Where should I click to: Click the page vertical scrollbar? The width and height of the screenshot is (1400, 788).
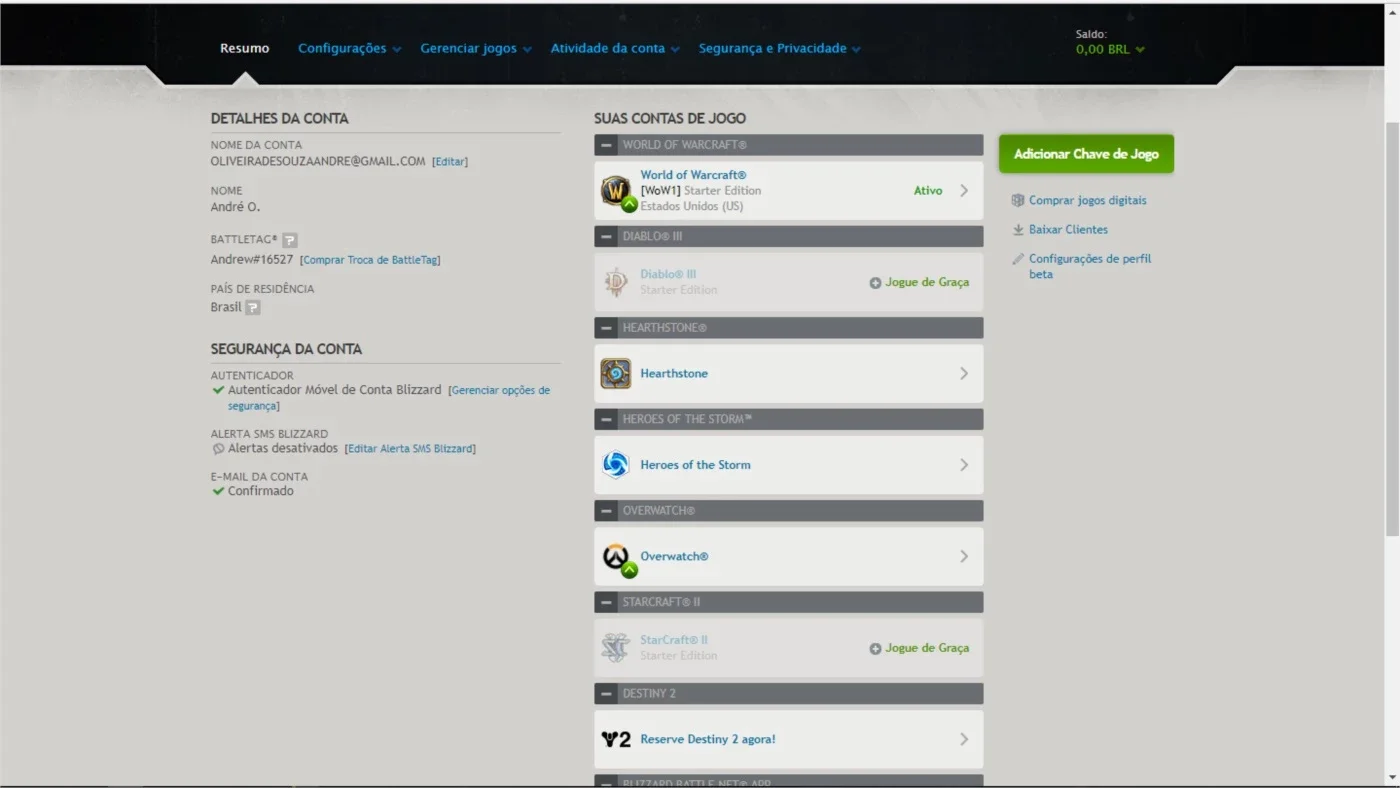tap(1391, 330)
